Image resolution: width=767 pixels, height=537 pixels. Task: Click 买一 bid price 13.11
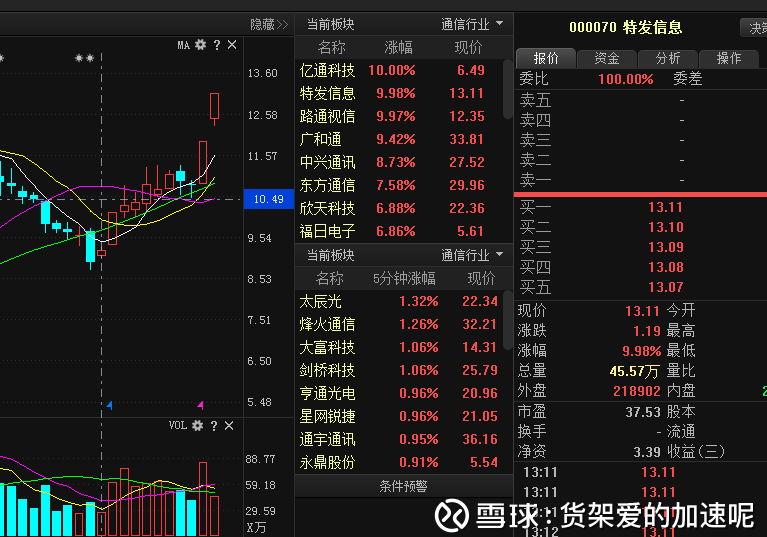665,207
